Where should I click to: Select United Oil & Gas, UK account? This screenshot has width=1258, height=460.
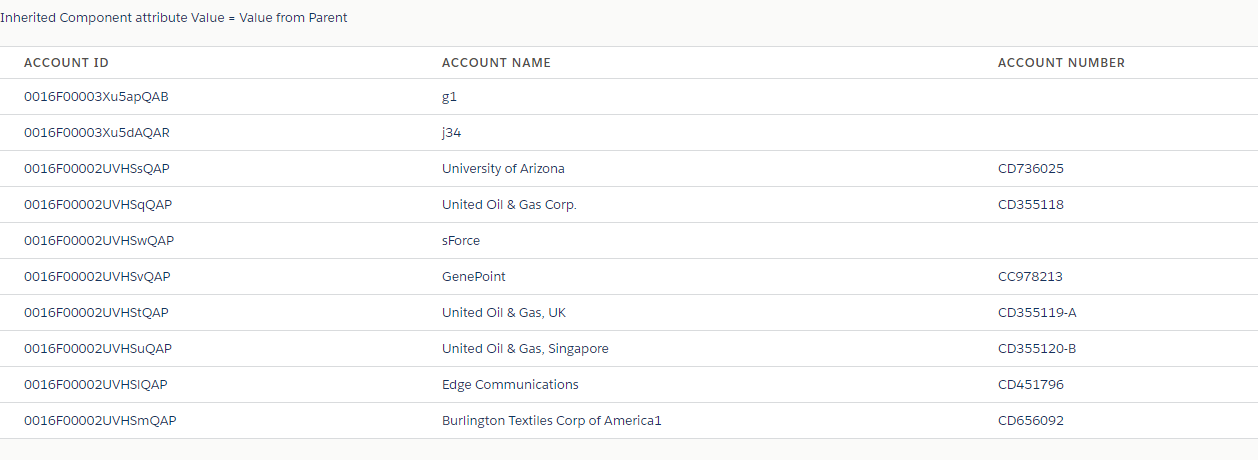(x=504, y=313)
